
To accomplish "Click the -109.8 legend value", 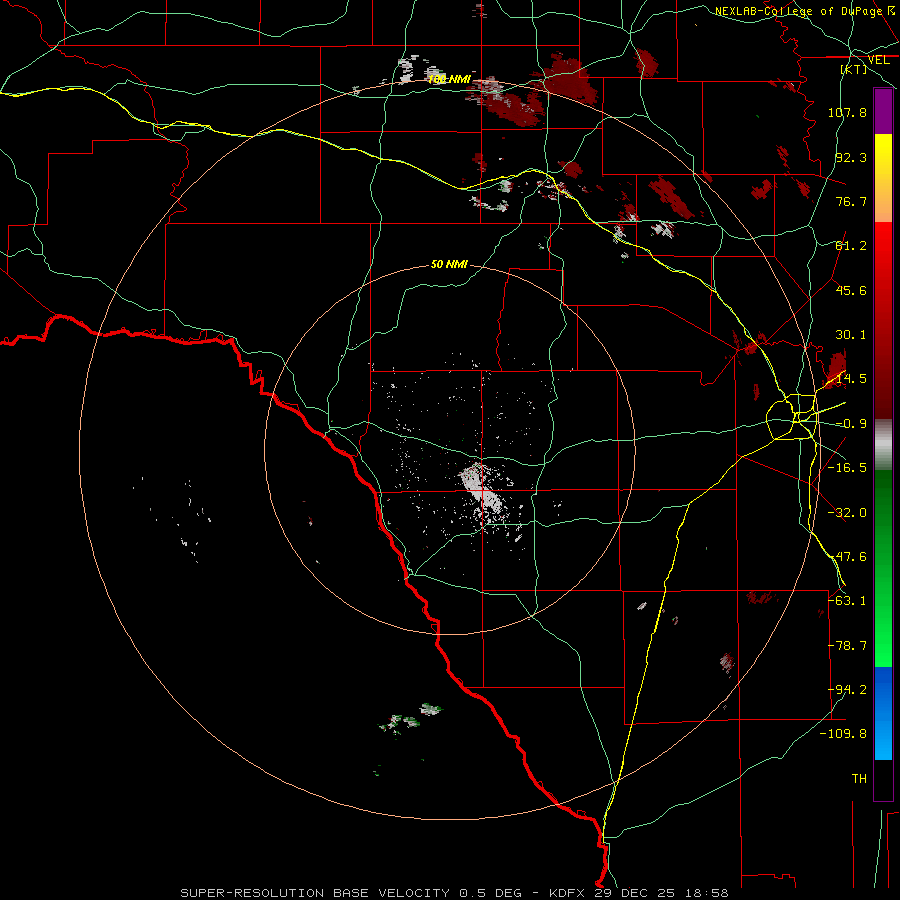I will (844, 734).
